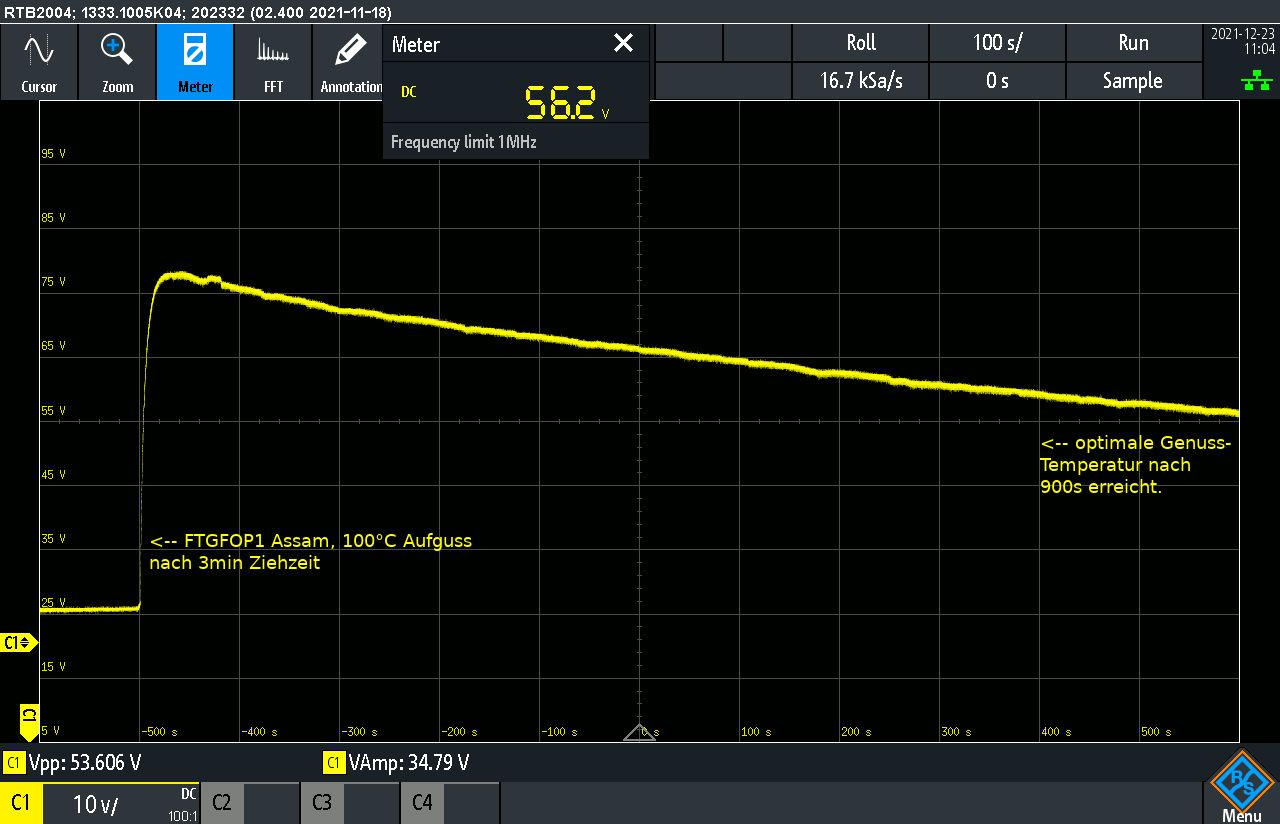Image resolution: width=1280 pixels, height=824 pixels.
Task: Click the VAmp 34.79 V measurement
Action: [x=397, y=763]
